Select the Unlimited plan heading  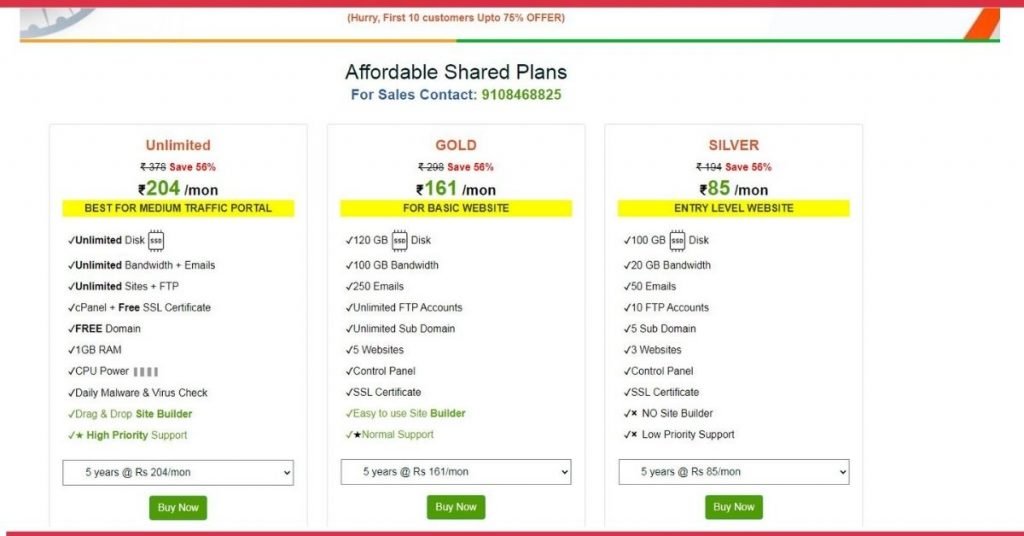pos(178,145)
